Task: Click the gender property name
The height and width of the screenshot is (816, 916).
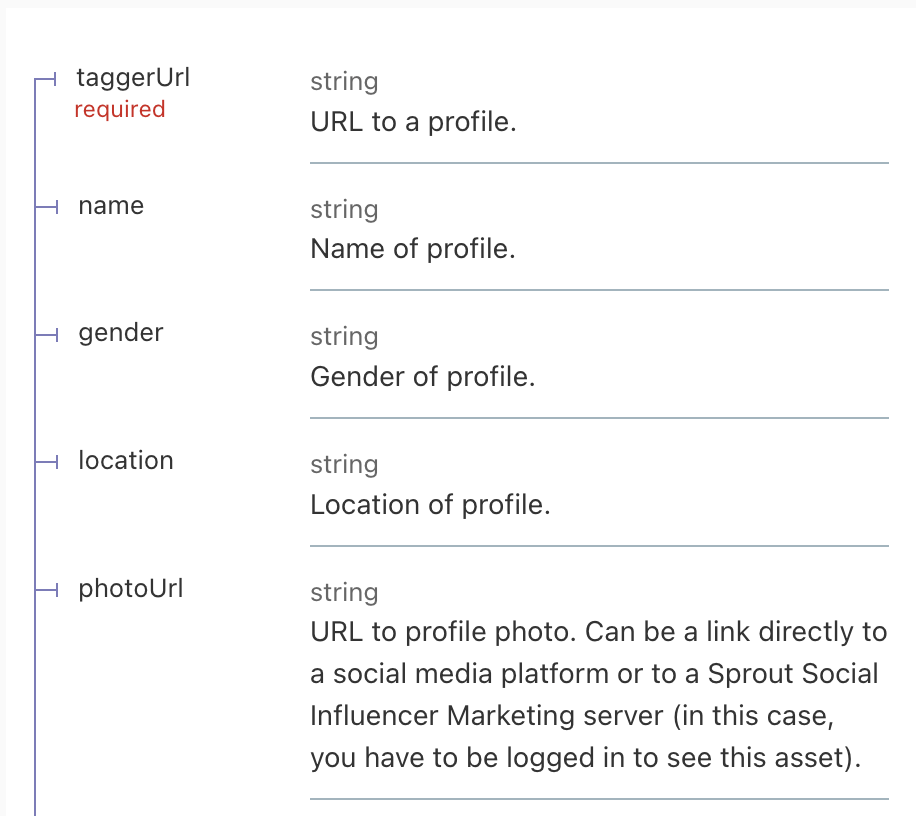Action: tap(121, 333)
